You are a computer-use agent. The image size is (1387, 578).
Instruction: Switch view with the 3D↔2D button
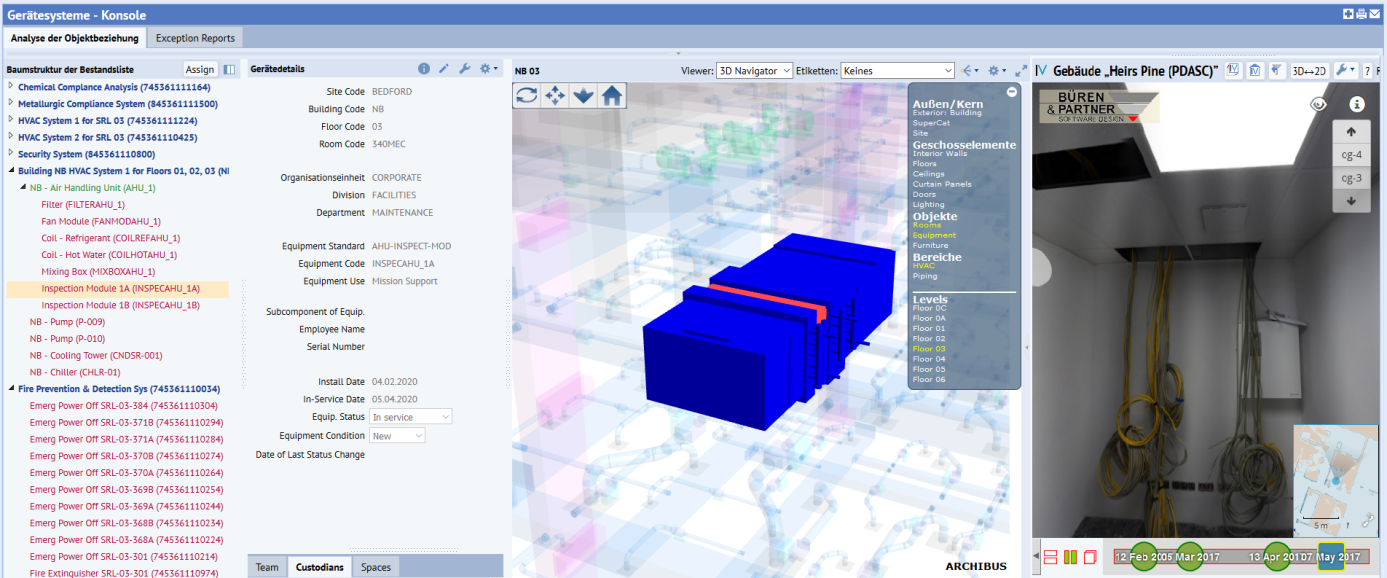point(1309,70)
